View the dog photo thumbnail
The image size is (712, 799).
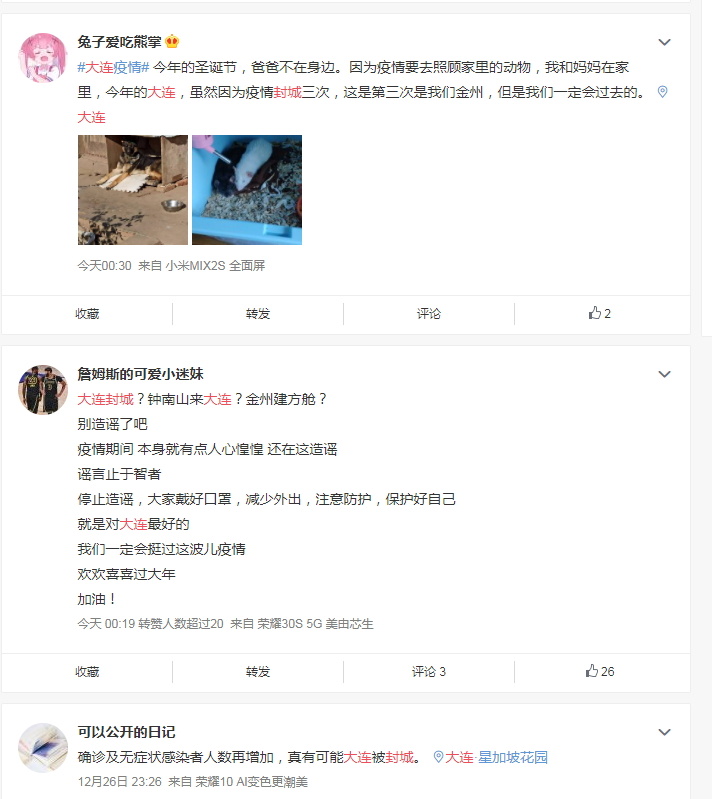point(133,190)
